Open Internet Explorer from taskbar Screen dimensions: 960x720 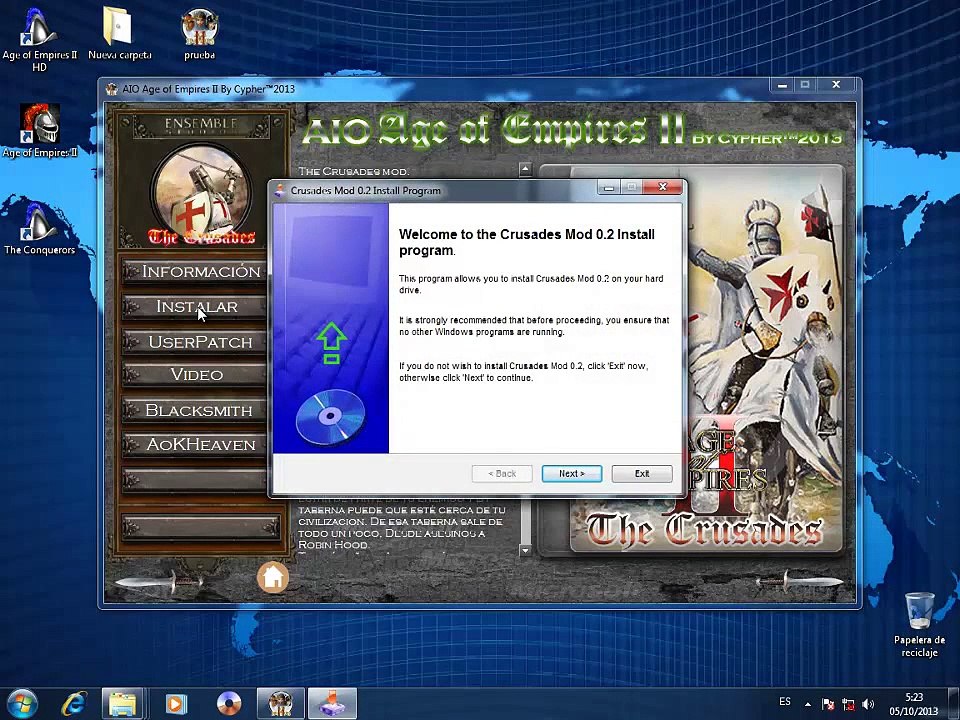[x=74, y=703]
